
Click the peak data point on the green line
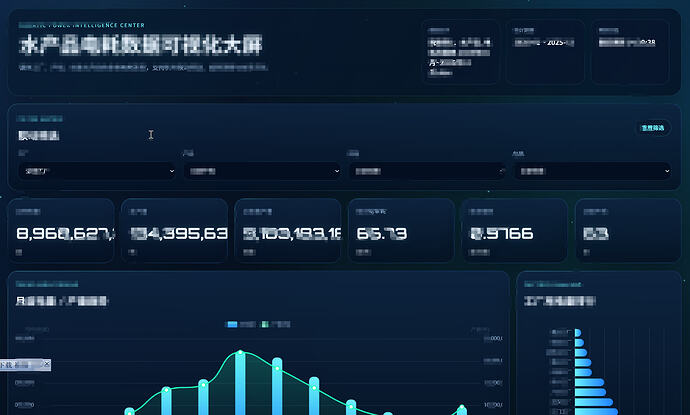[x=240, y=352]
